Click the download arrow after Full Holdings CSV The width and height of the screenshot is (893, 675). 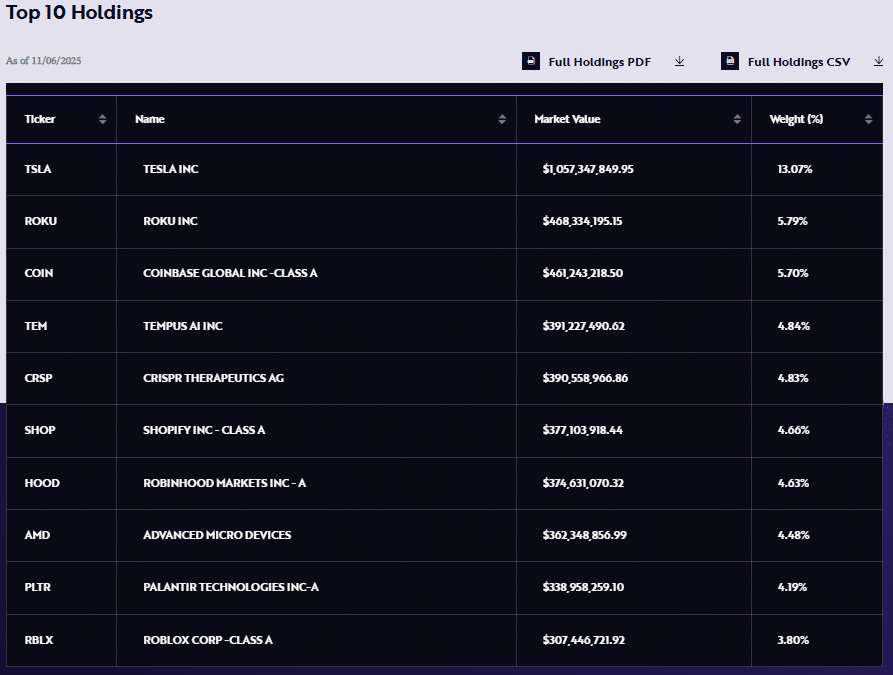click(x=879, y=62)
